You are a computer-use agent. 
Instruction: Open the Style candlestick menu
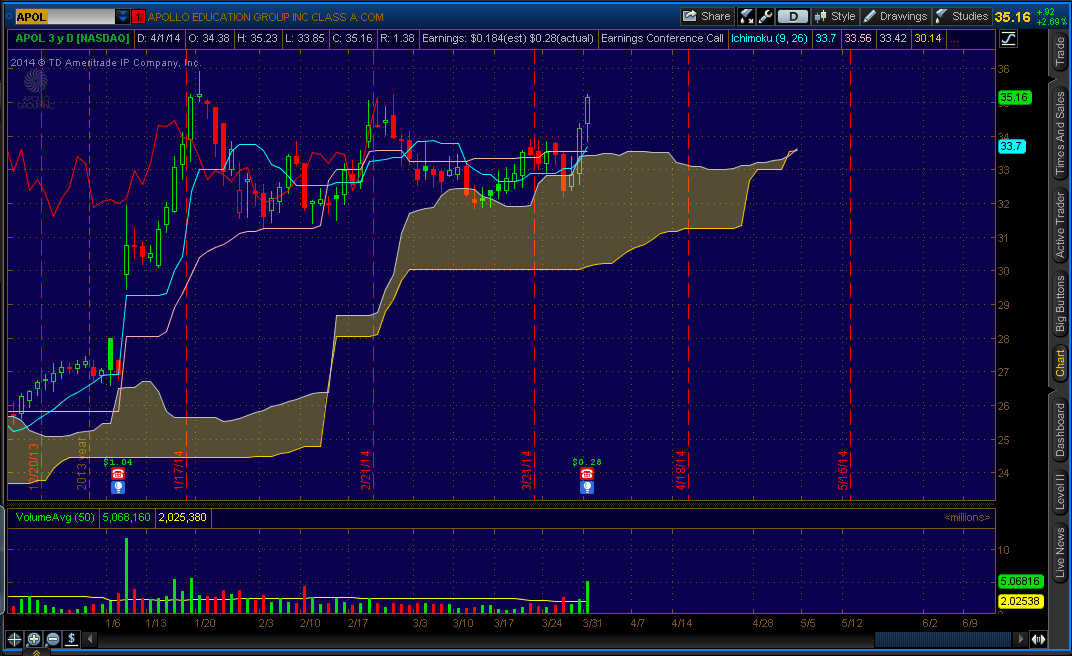pyautogui.click(x=835, y=16)
